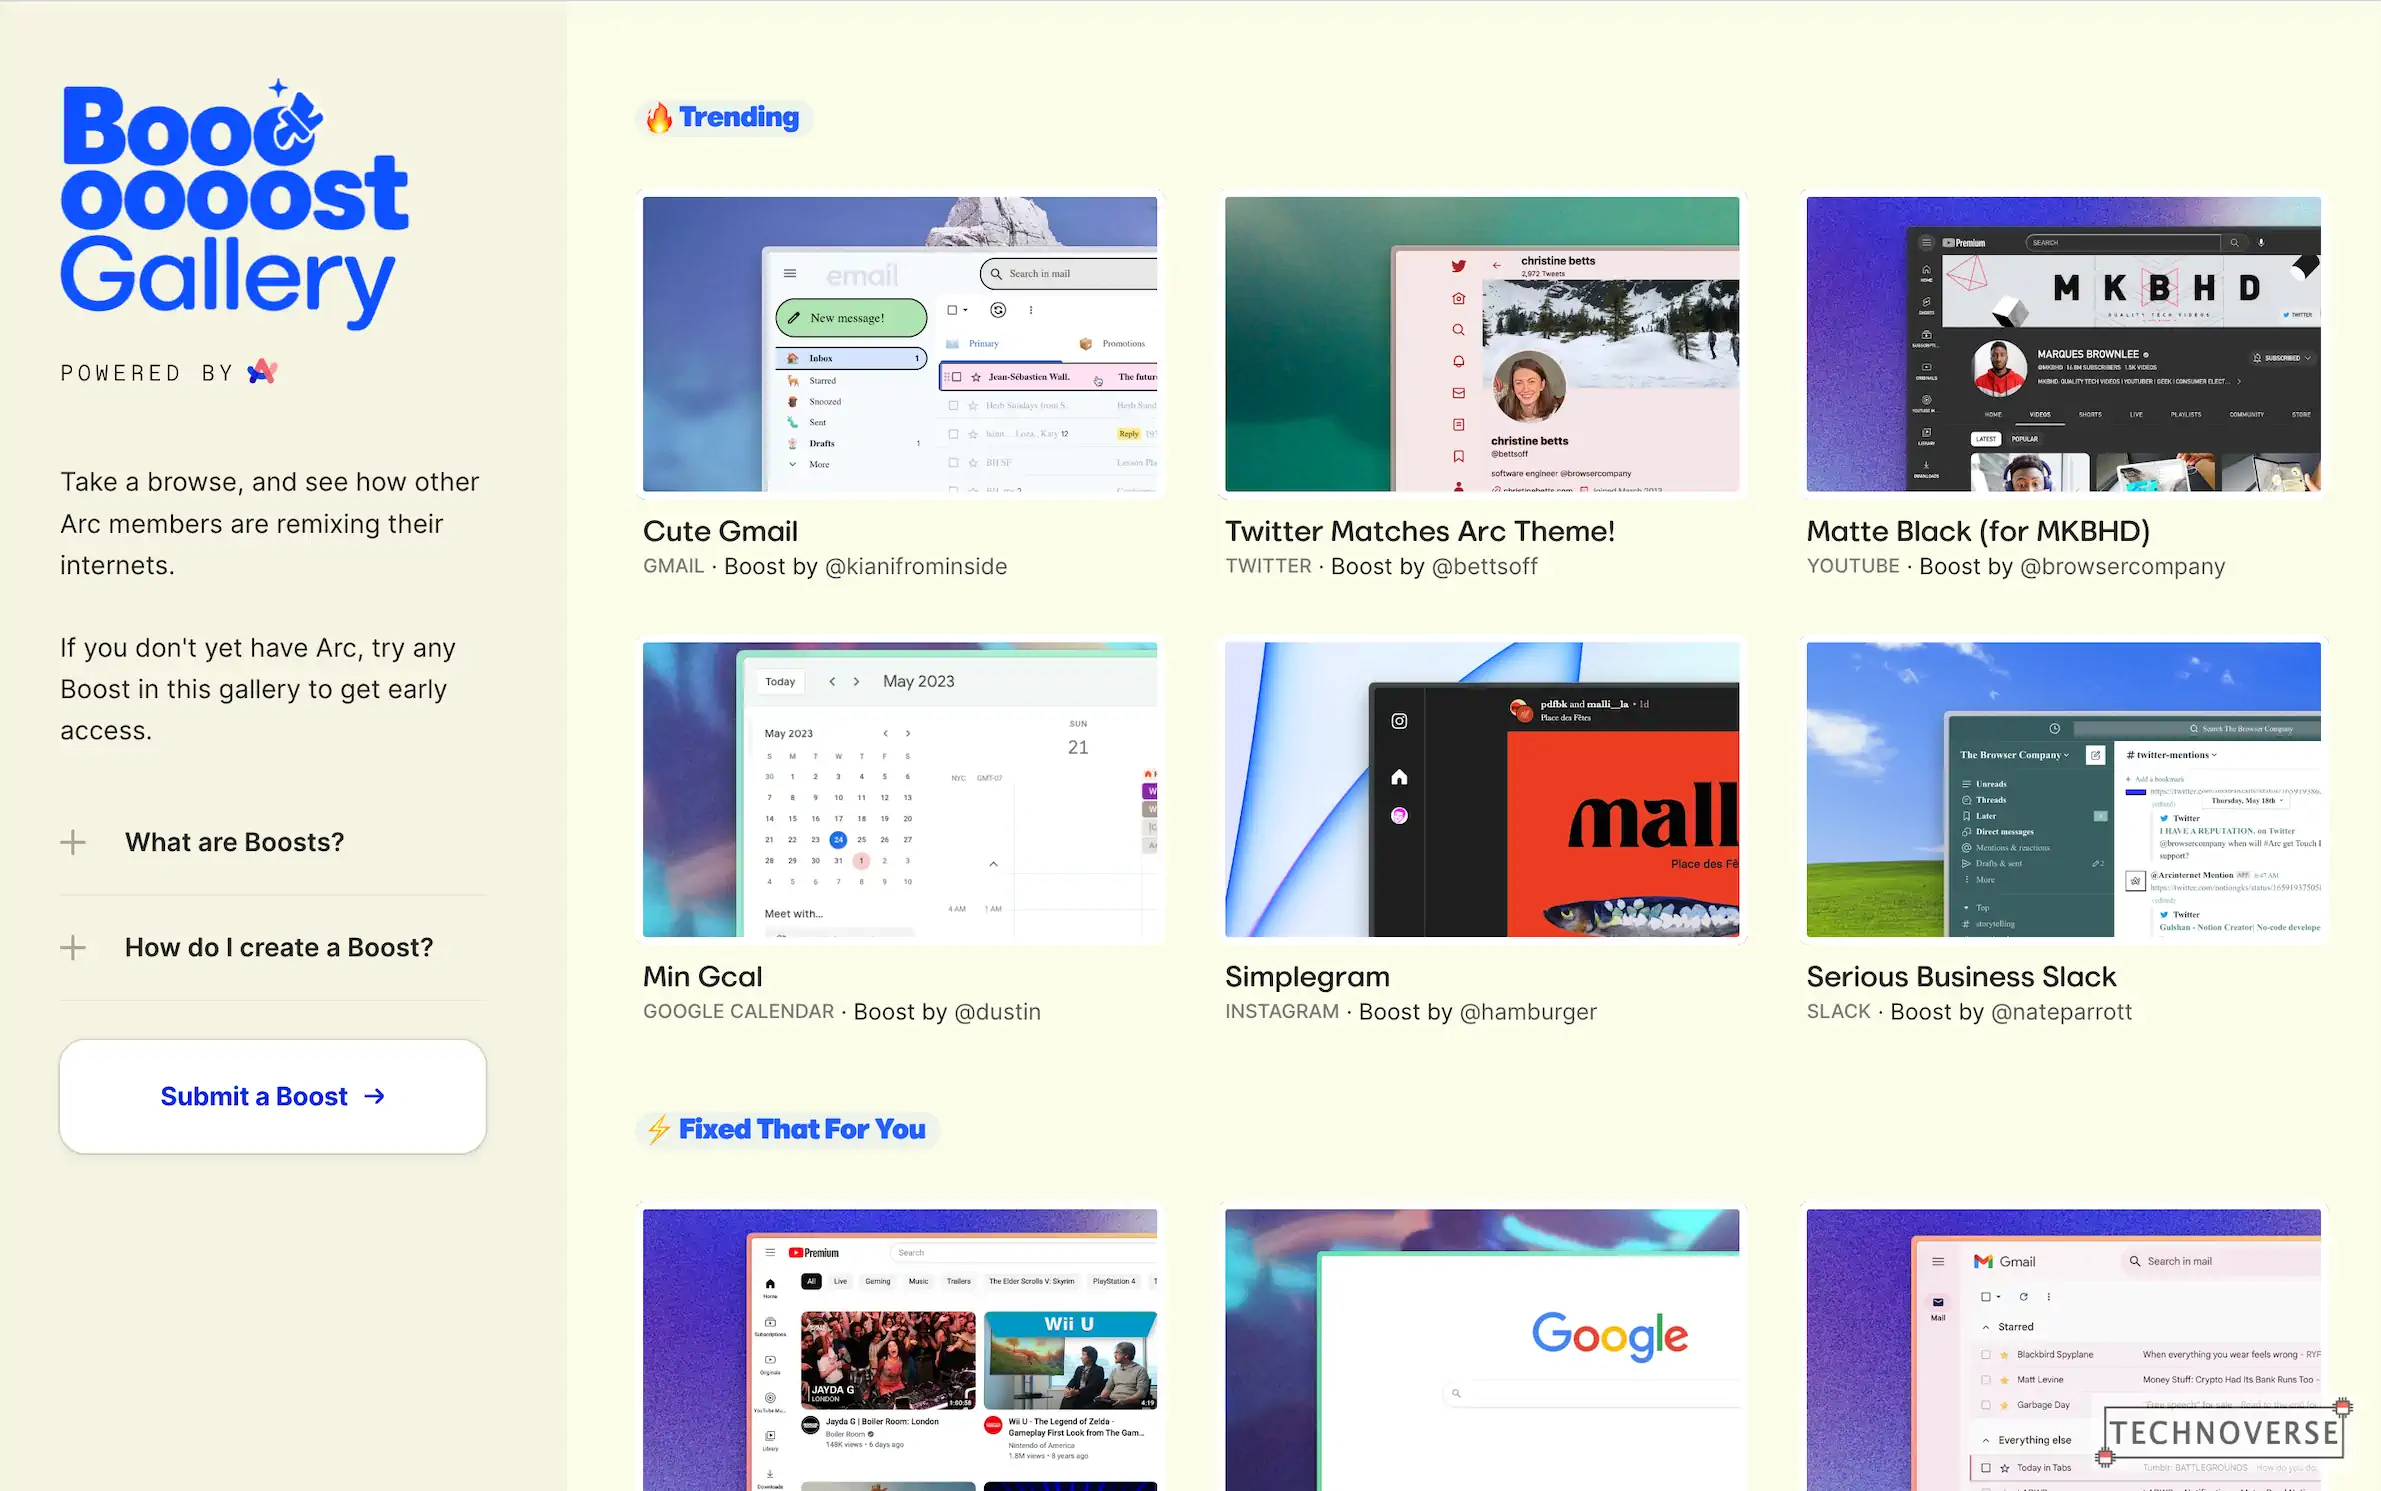Viewport: 2381px width, 1491px height.
Task: Click the INSTAGRAM category label
Action: pos(1282,1012)
